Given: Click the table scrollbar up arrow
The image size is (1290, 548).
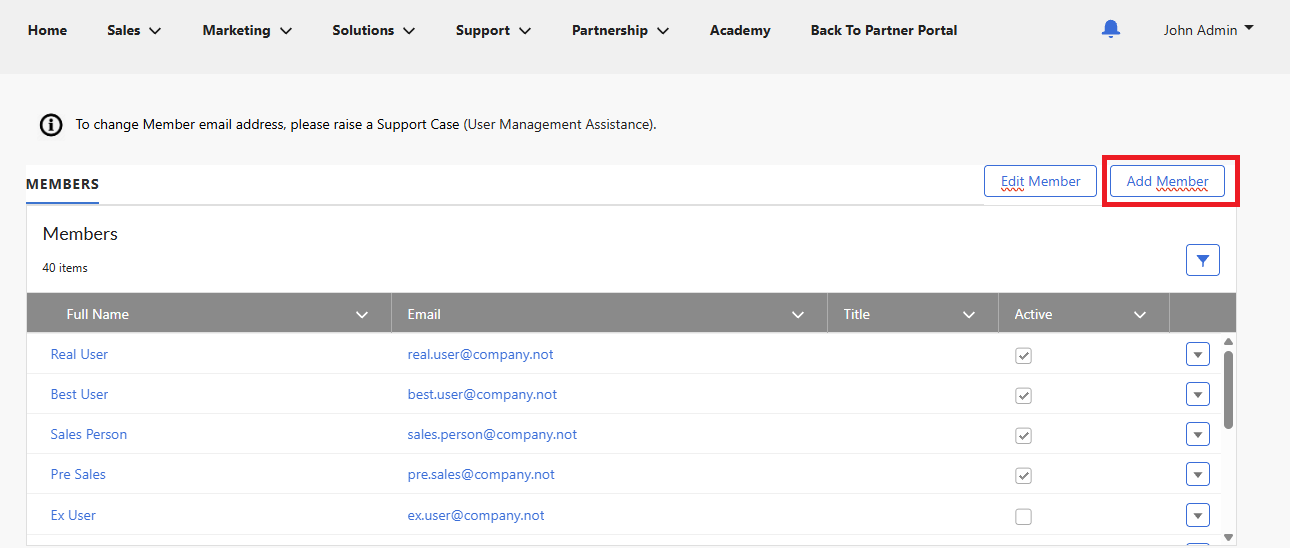Looking at the screenshot, I should pyautogui.click(x=1229, y=341).
